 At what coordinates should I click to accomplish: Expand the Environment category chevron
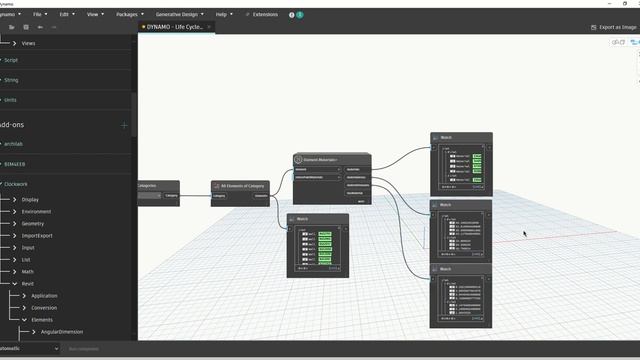click(x=15, y=211)
